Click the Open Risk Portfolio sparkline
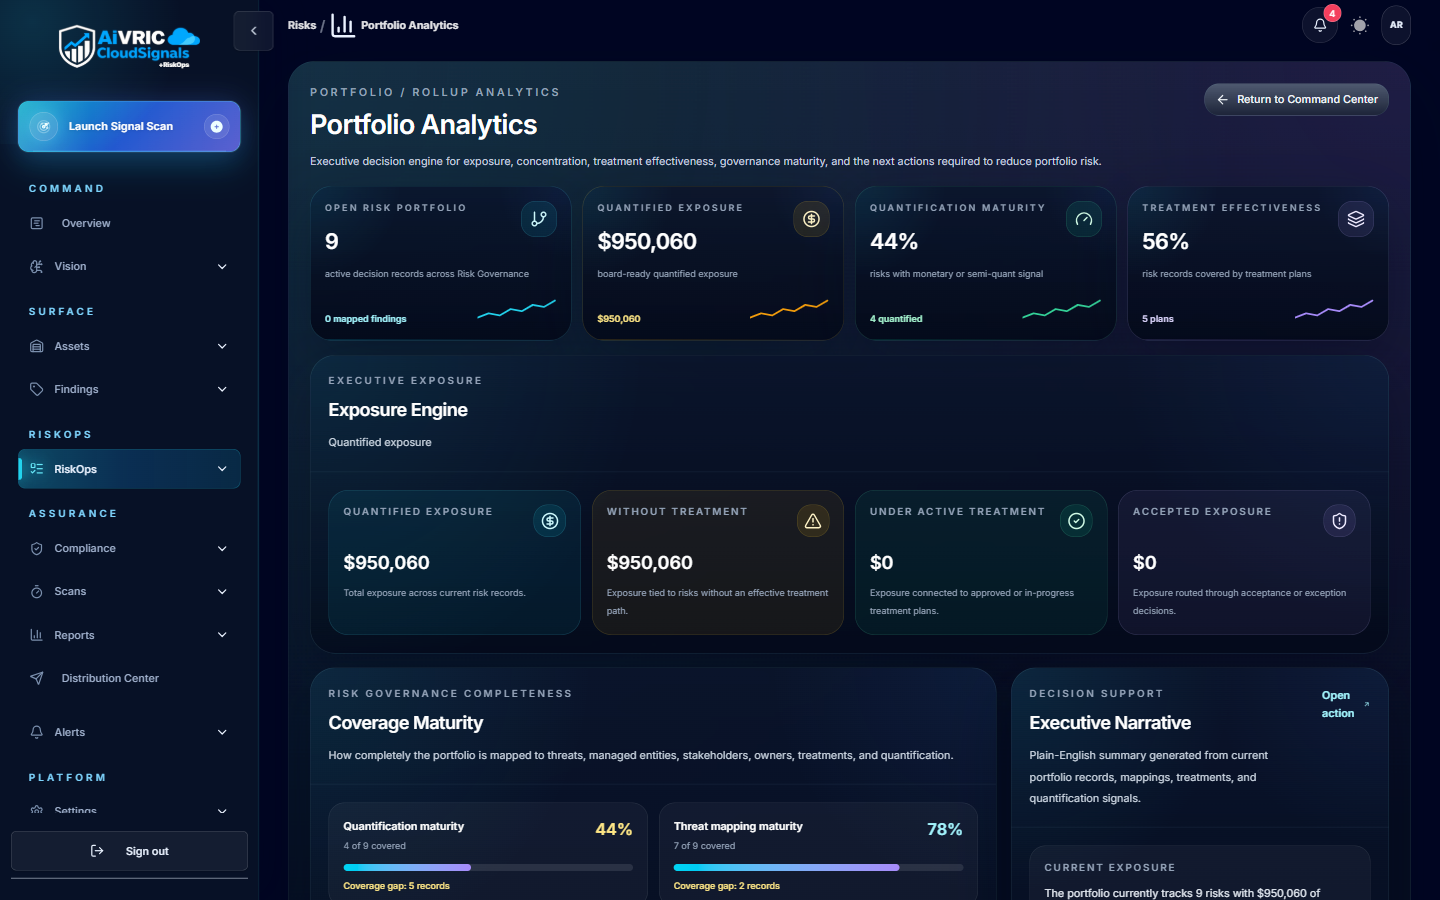 click(x=517, y=309)
